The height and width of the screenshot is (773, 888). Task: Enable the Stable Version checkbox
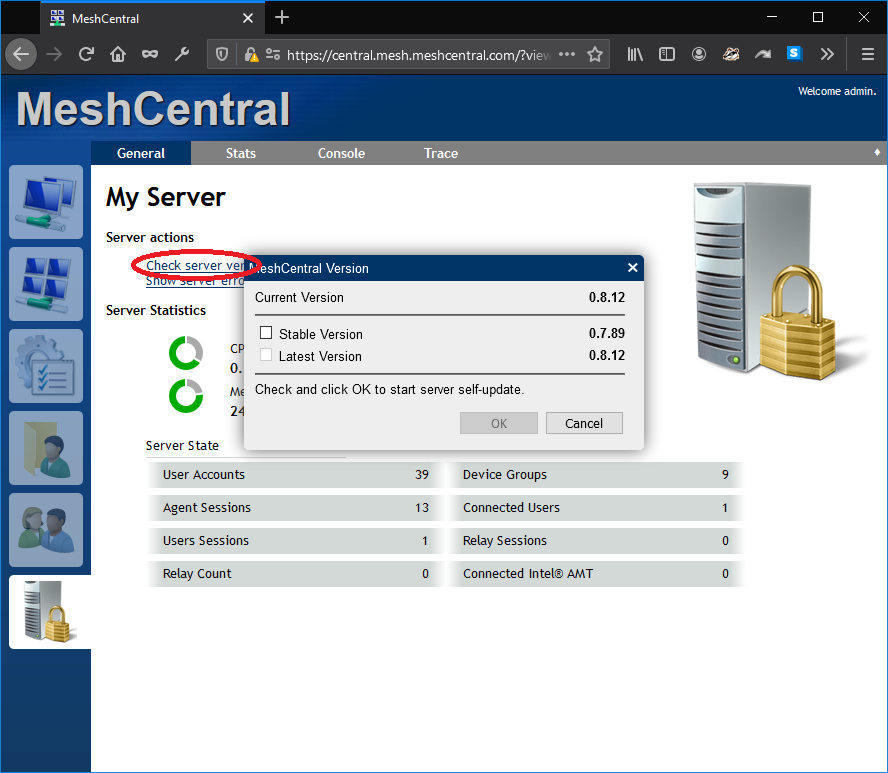pyautogui.click(x=265, y=332)
